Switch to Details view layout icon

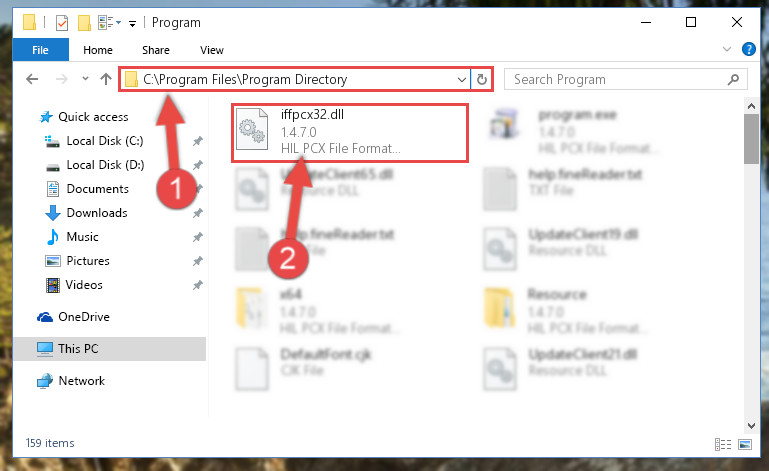click(722, 444)
